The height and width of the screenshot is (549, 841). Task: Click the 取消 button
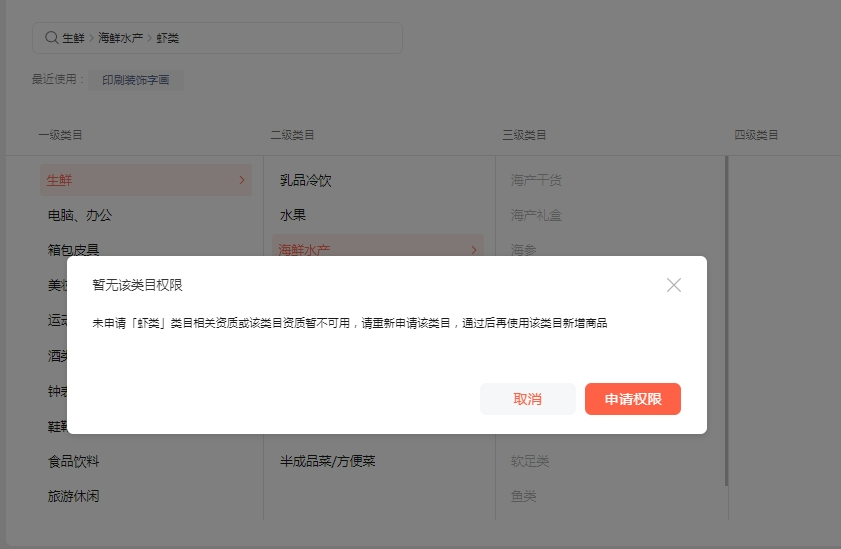pyautogui.click(x=528, y=399)
